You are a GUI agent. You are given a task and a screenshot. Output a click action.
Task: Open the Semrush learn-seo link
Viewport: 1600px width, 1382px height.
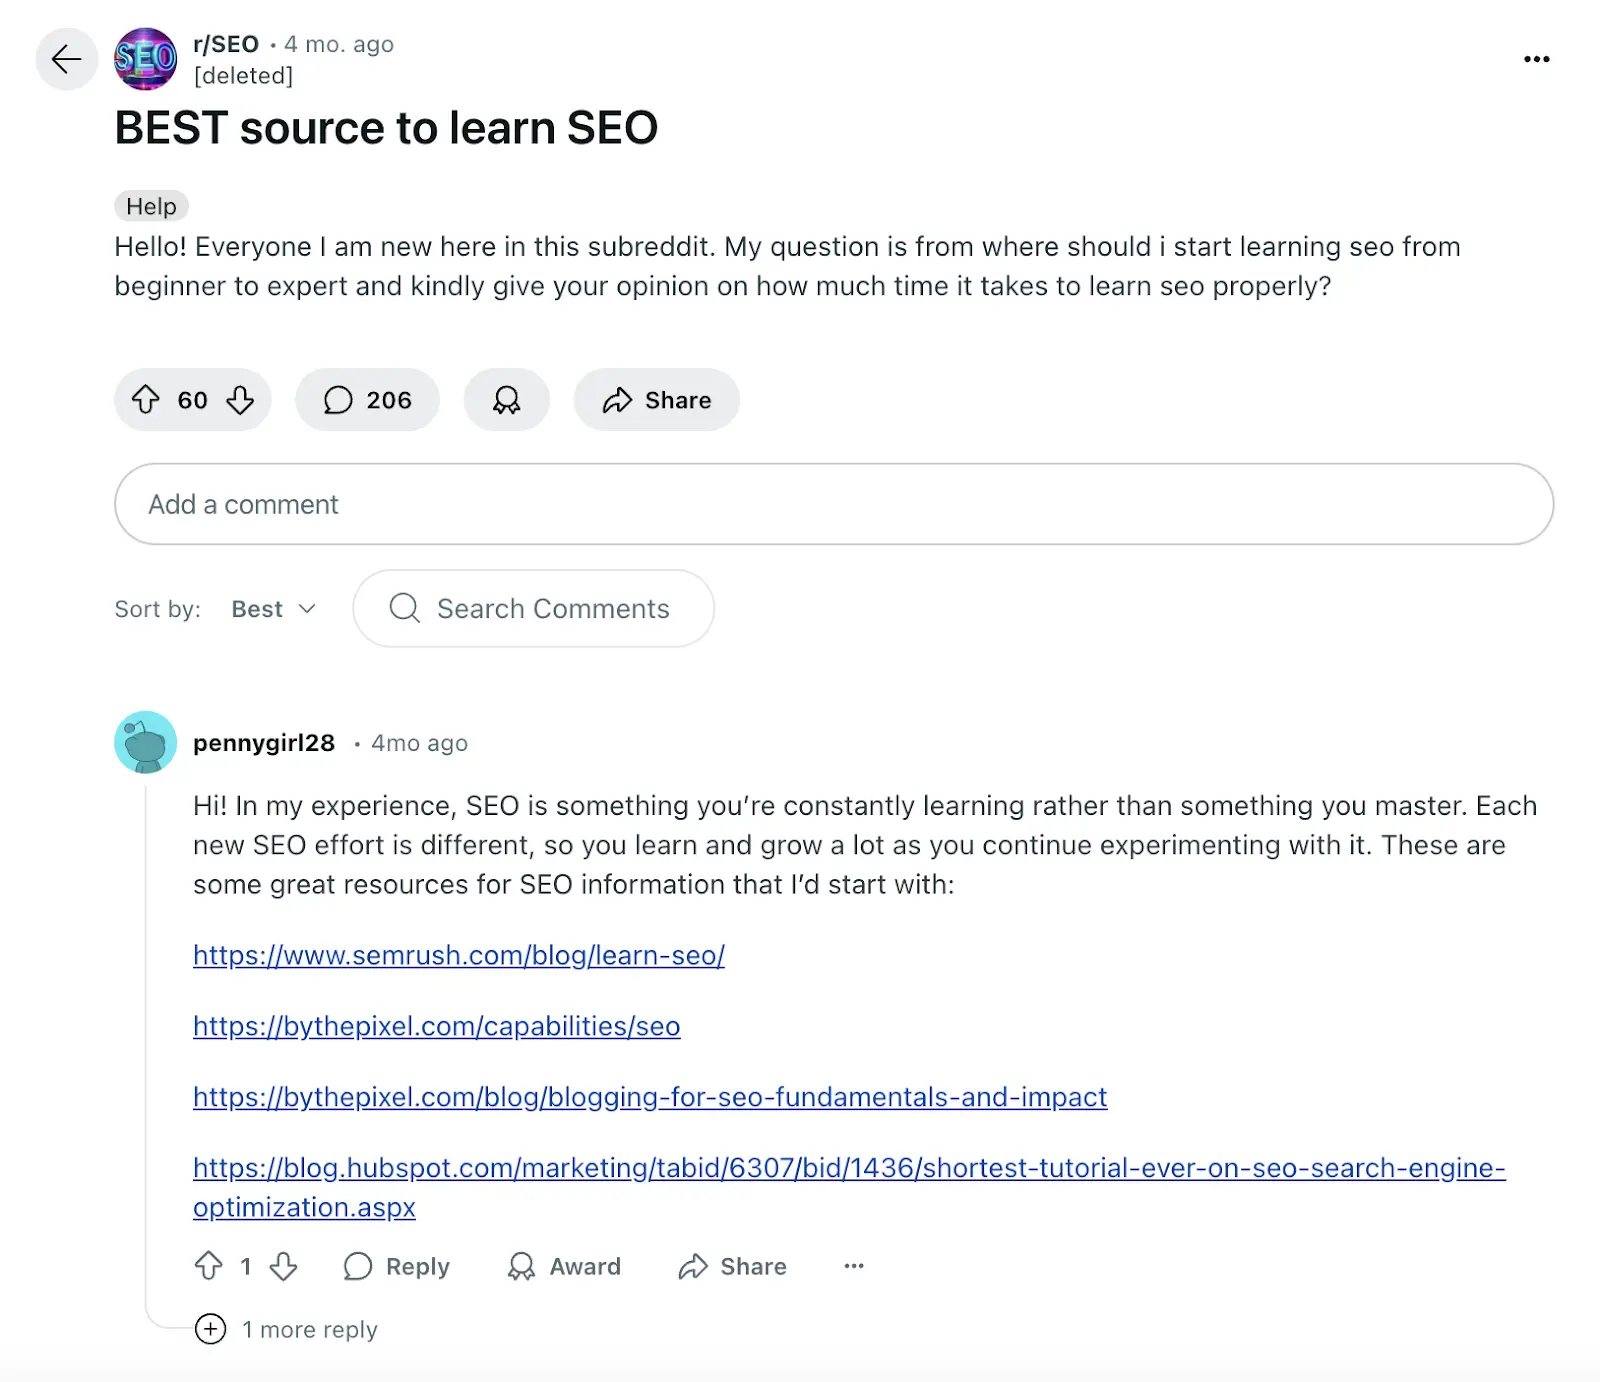458,956
